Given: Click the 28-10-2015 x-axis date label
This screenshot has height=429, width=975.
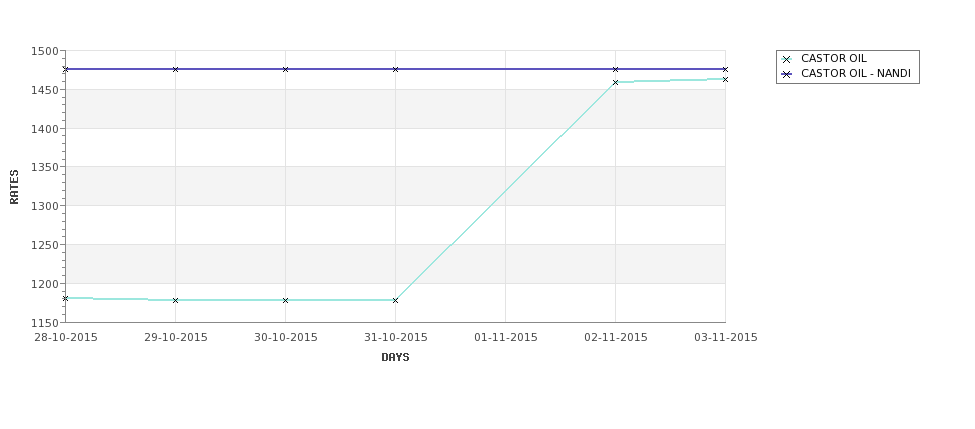Looking at the screenshot, I should coord(66,338).
